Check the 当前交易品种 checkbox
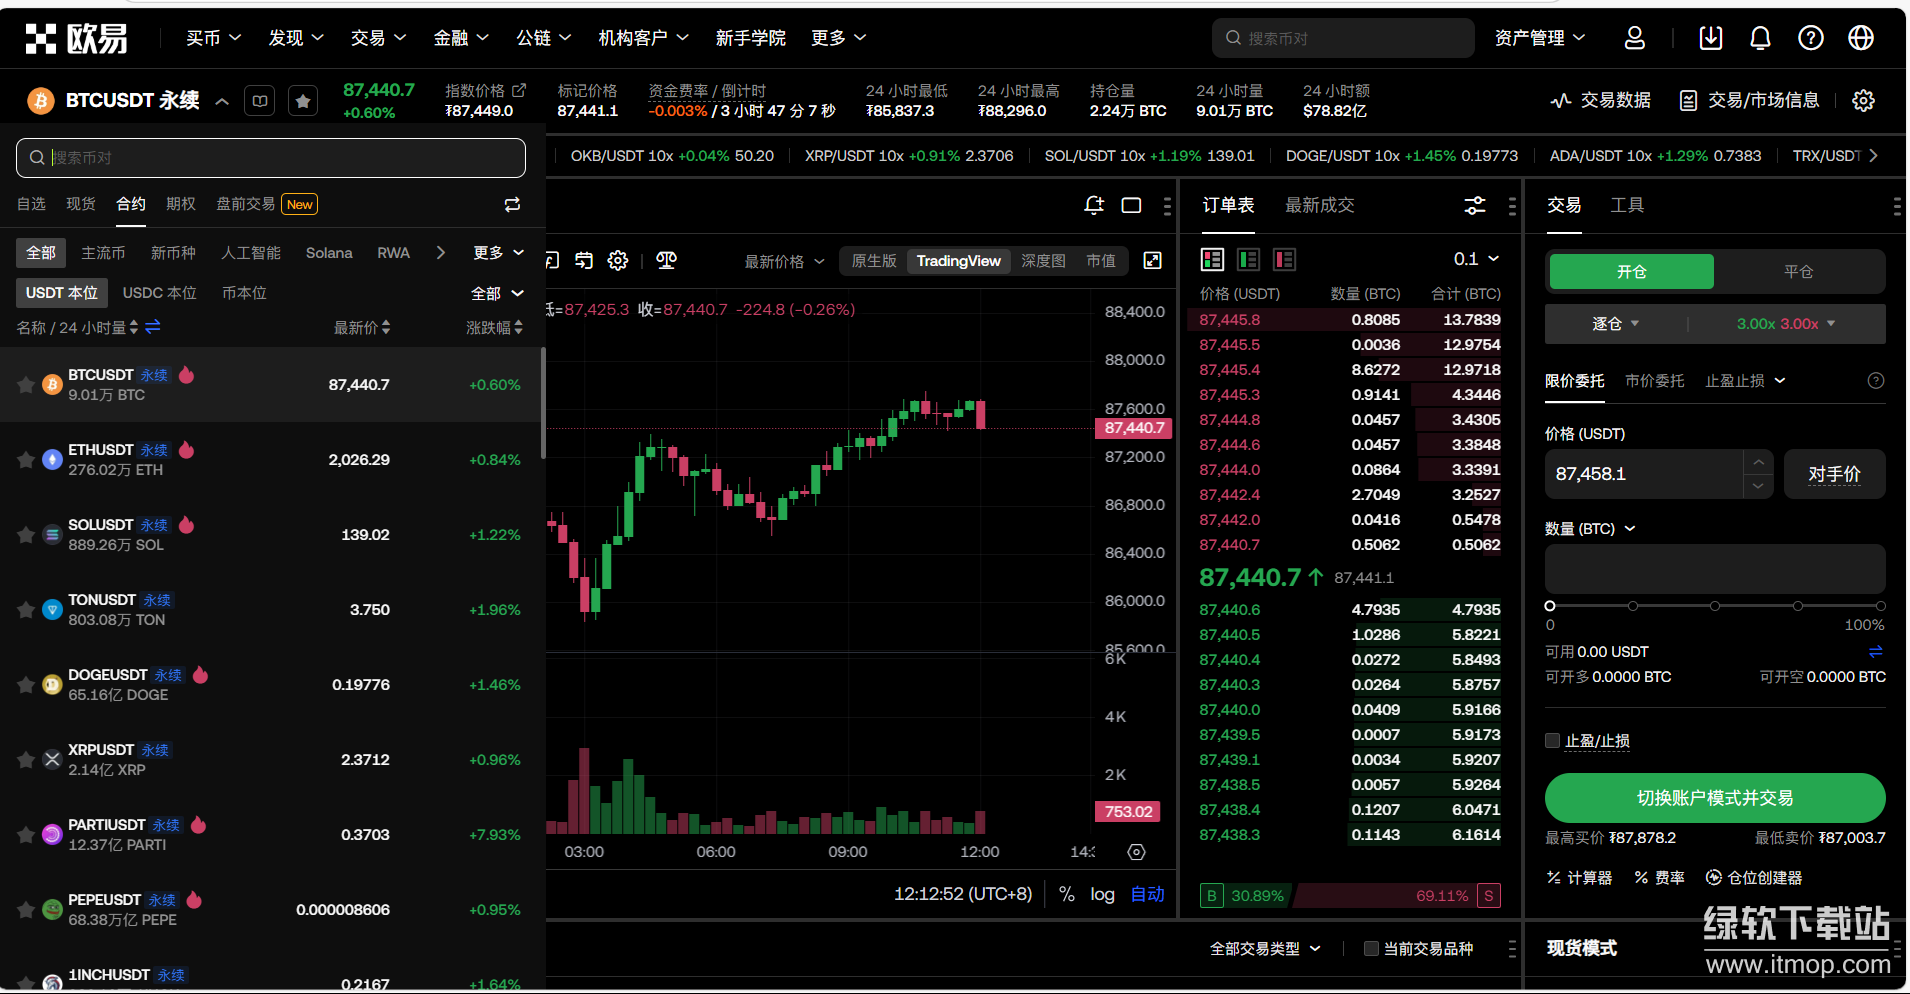The height and width of the screenshot is (994, 1910). [1371, 949]
